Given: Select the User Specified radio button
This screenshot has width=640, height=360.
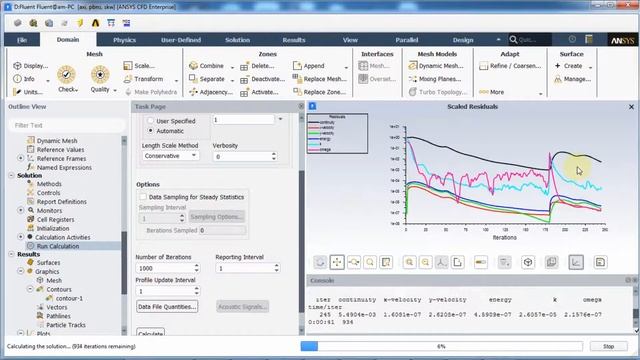Looking at the screenshot, I should pyautogui.click(x=150, y=121).
